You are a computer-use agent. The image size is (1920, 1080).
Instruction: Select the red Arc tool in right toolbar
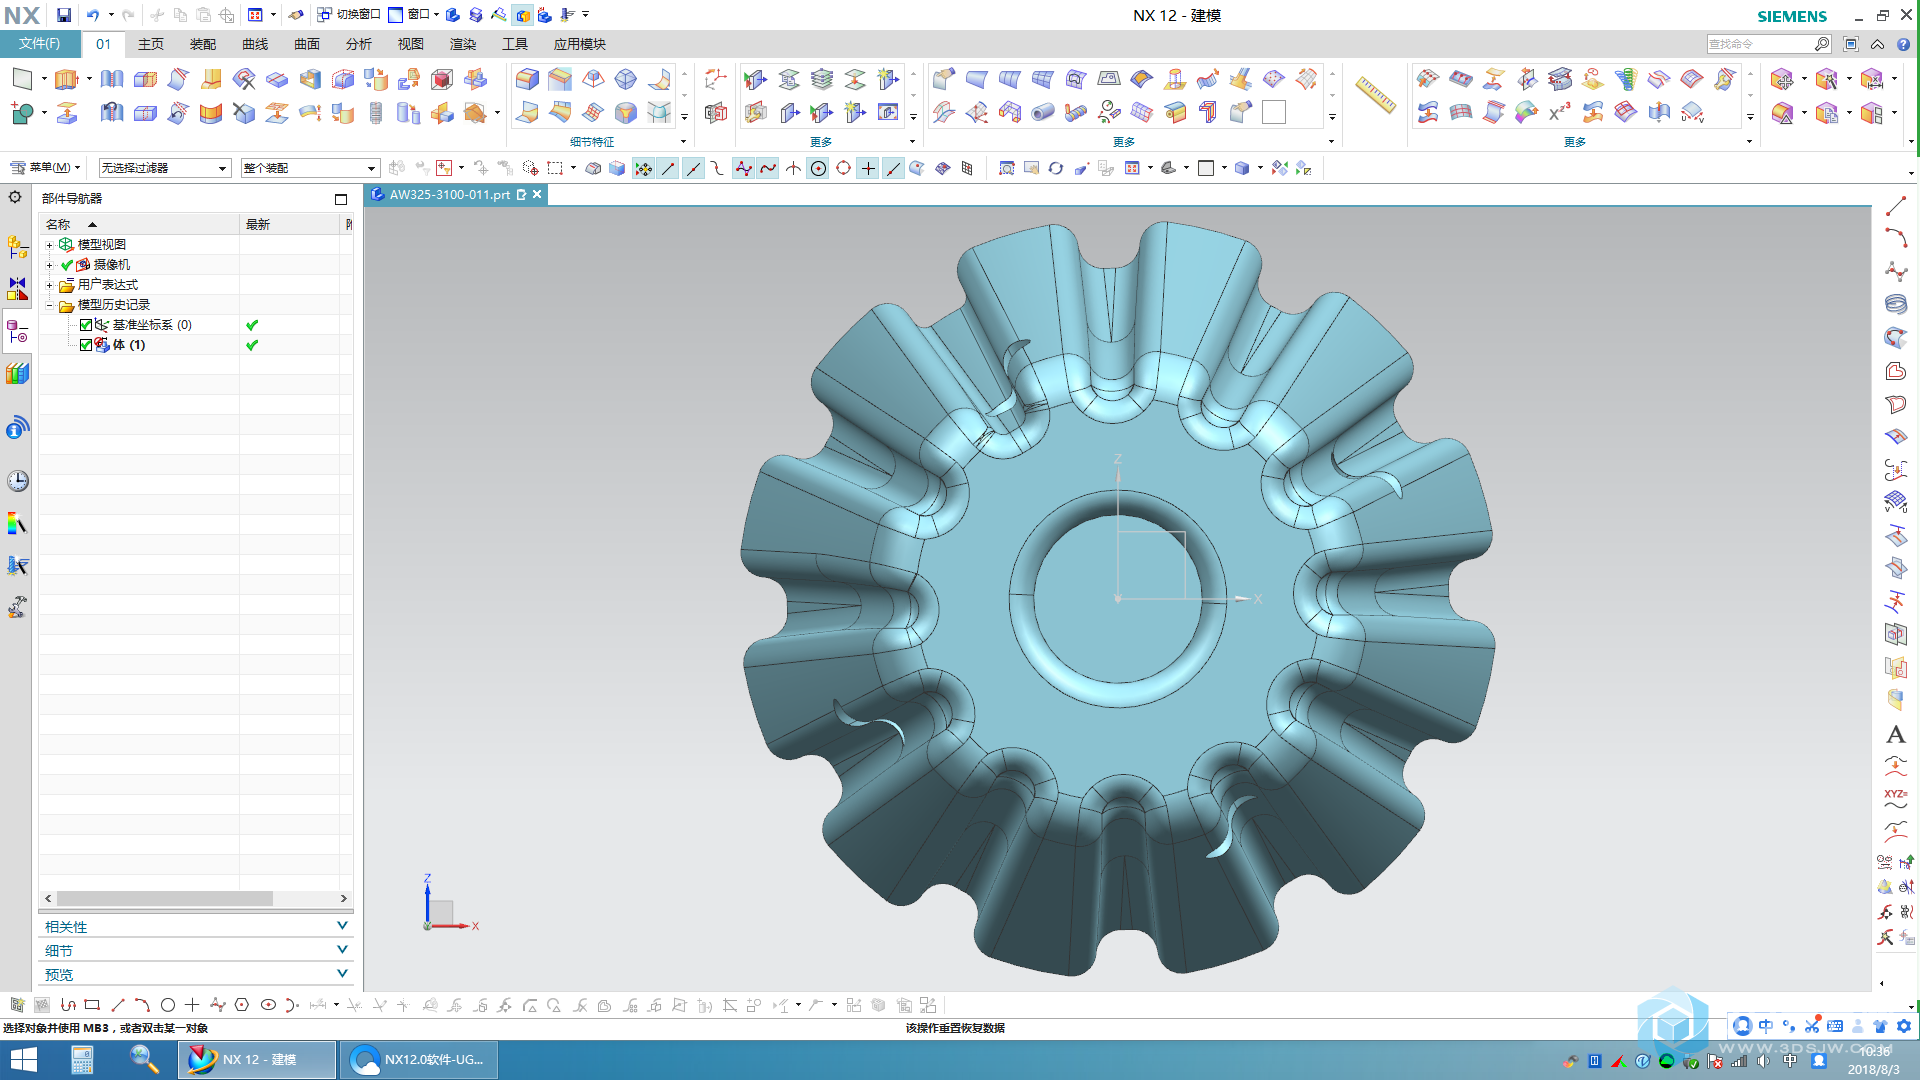coord(1895,238)
